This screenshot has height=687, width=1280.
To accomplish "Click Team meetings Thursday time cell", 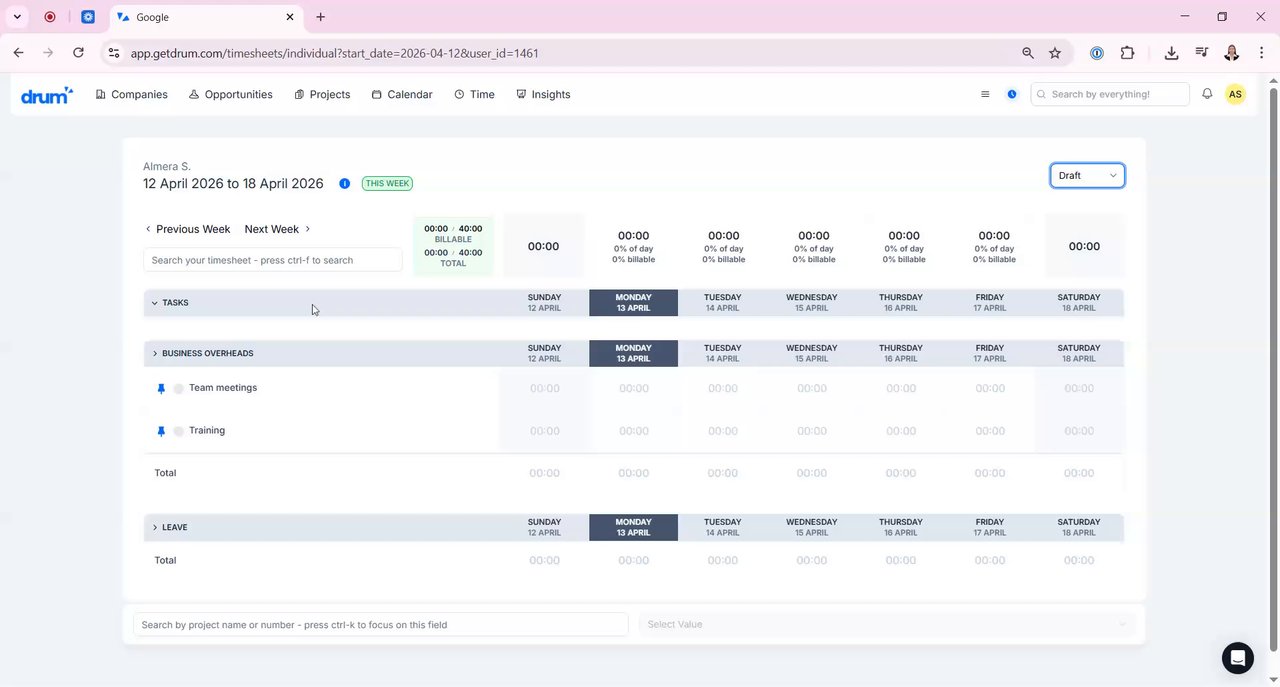I will tap(900, 389).
